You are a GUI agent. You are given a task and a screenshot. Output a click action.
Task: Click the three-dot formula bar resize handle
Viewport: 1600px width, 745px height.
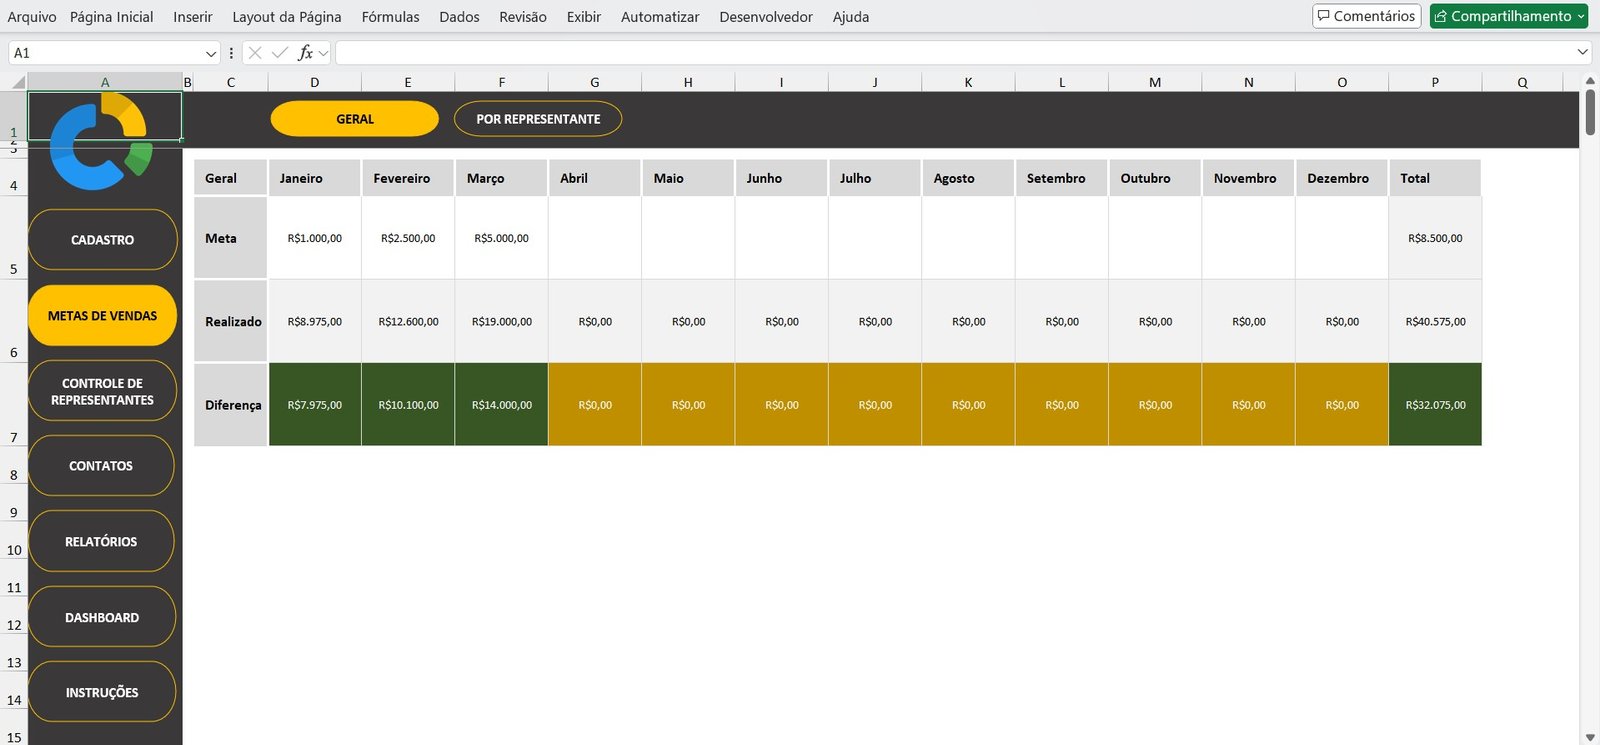pos(231,53)
